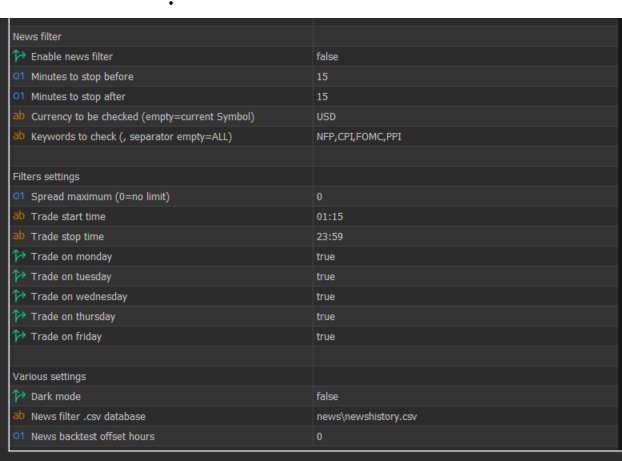Image resolution: width=622 pixels, height=461 pixels.
Task: Edit the Spread maximum value 0
Action: (319, 197)
